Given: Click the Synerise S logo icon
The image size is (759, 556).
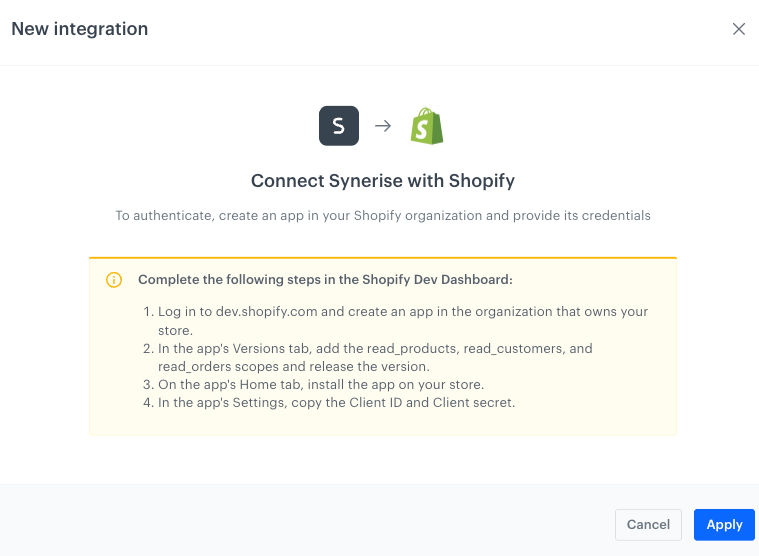Looking at the screenshot, I should (x=339, y=126).
